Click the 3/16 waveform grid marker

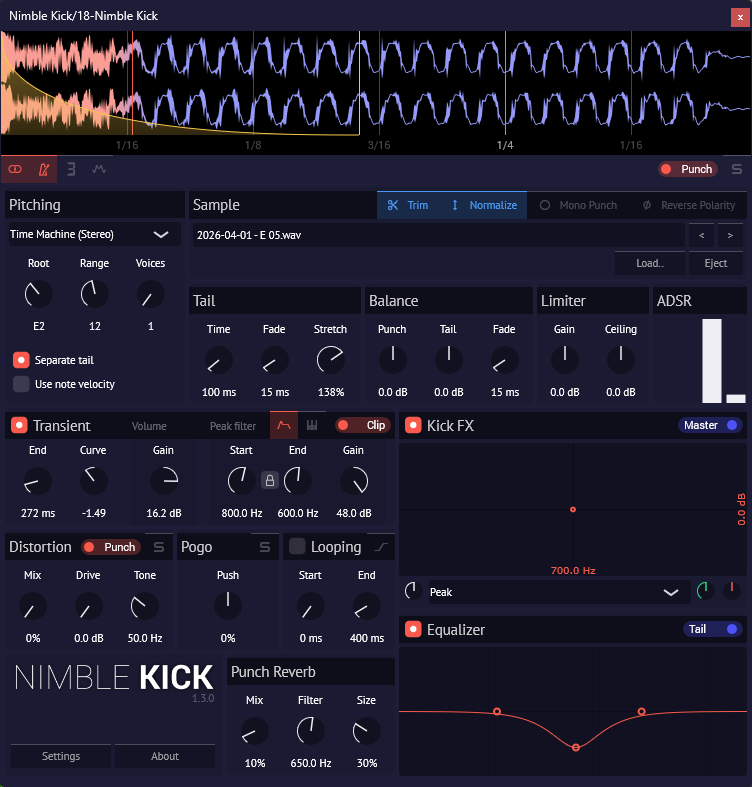379,146
